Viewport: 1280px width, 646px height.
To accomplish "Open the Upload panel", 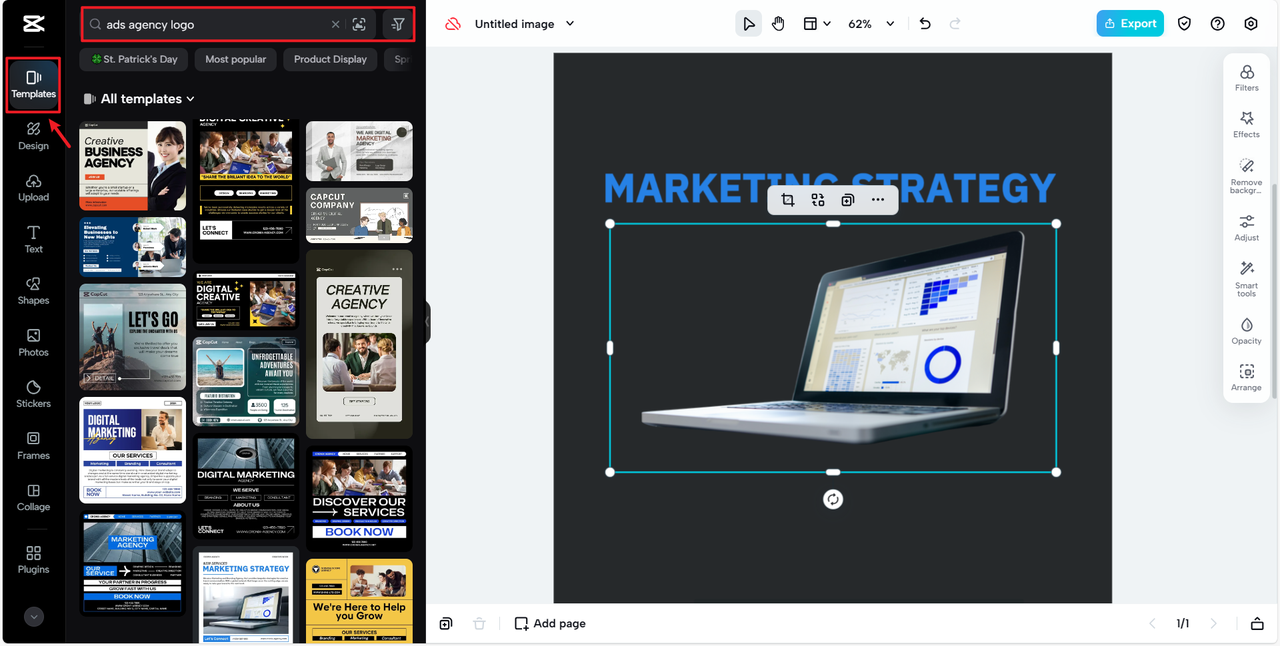I will (x=33, y=187).
